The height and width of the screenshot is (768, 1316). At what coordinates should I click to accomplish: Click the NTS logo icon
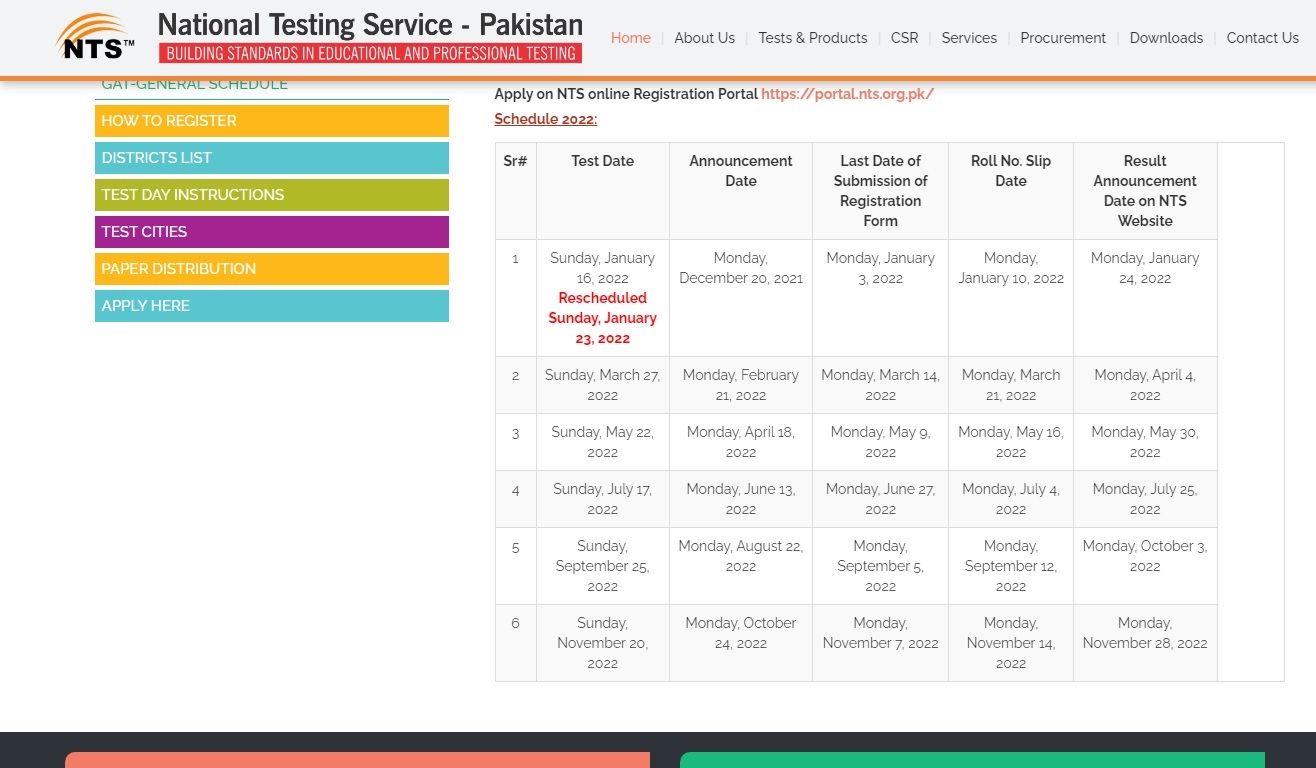[95, 37]
